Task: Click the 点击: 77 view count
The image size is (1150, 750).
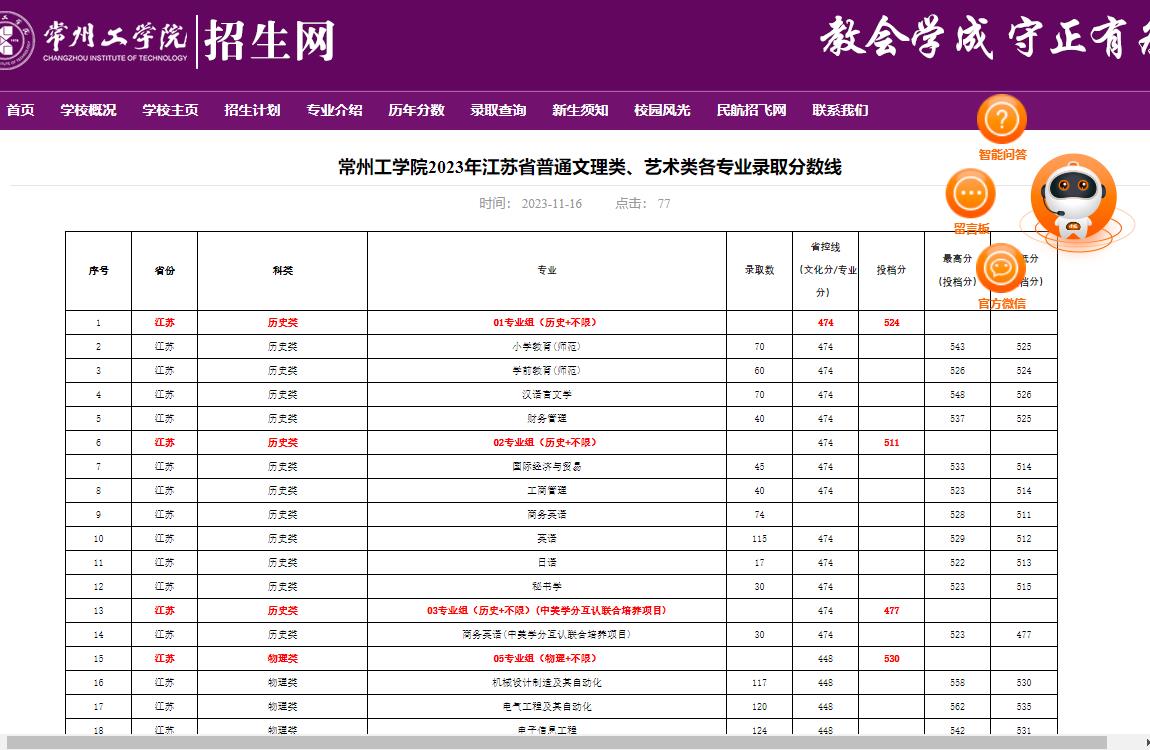Action: click(x=642, y=204)
